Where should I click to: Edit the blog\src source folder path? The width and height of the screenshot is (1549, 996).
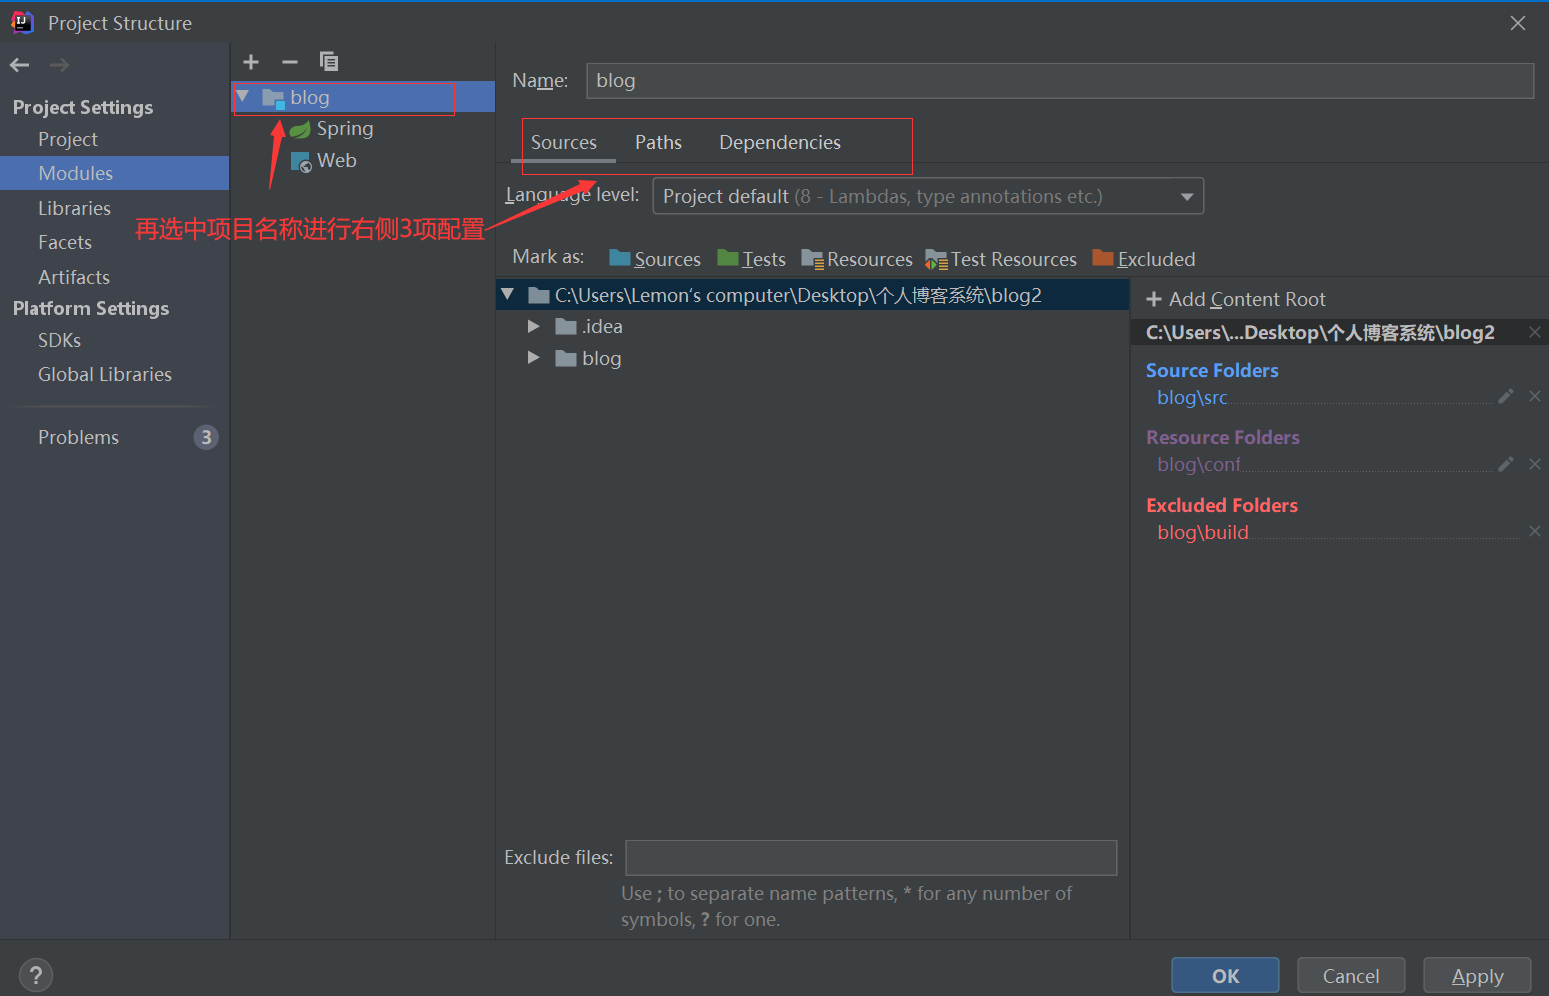[x=1505, y=396]
